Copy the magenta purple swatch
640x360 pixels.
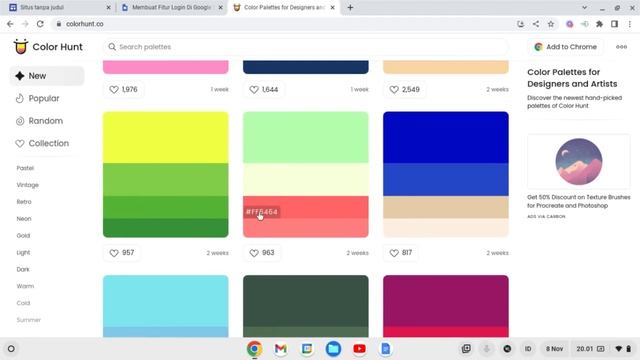(x=446, y=301)
